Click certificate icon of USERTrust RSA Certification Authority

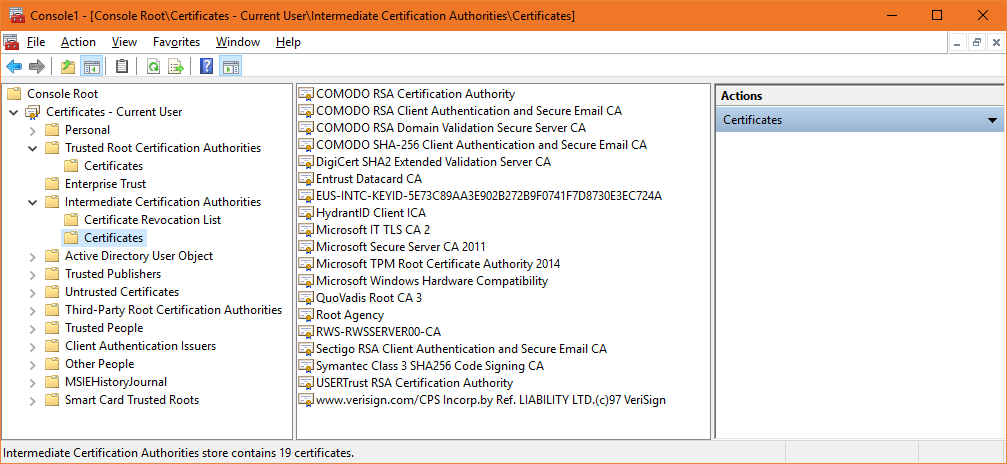(306, 383)
